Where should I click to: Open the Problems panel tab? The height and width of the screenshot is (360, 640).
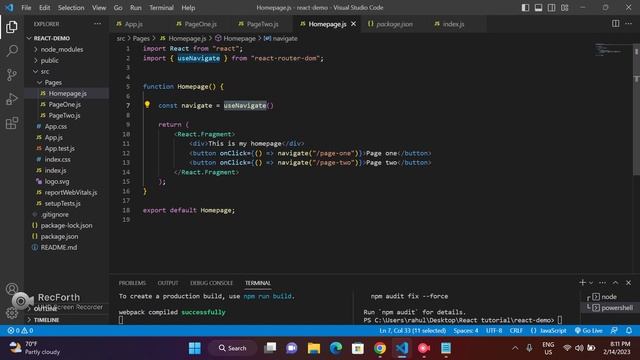[132, 283]
